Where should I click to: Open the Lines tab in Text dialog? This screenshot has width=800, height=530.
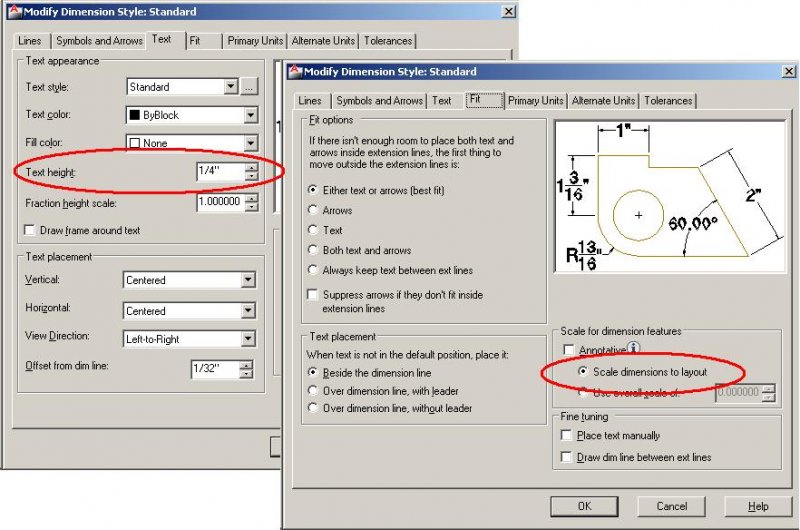30,41
